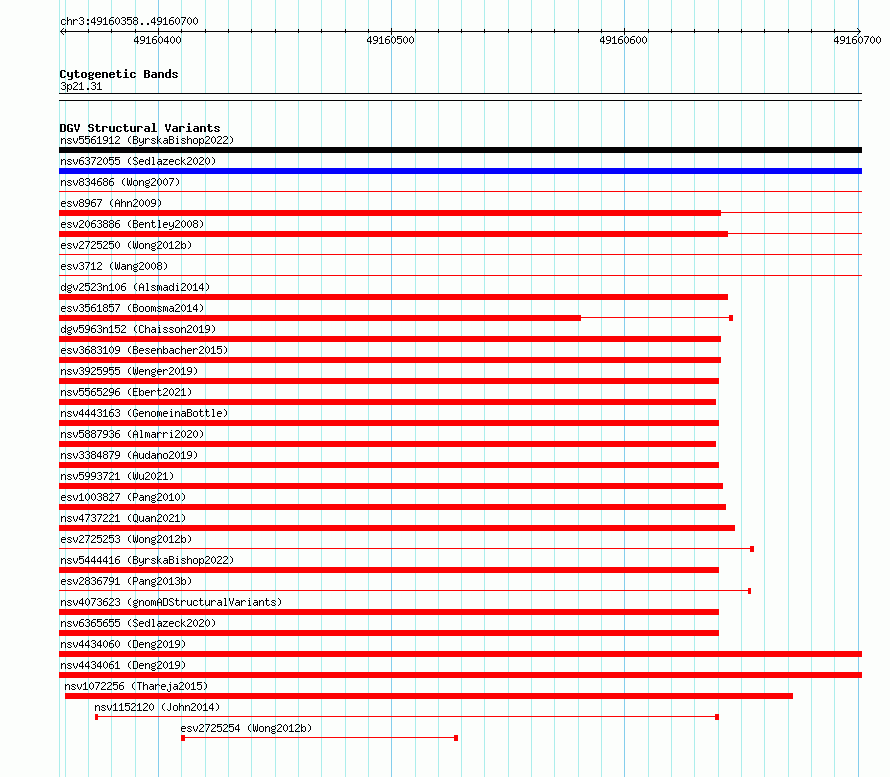
Task: Click ruler position 49160400
Action: coord(157,40)
